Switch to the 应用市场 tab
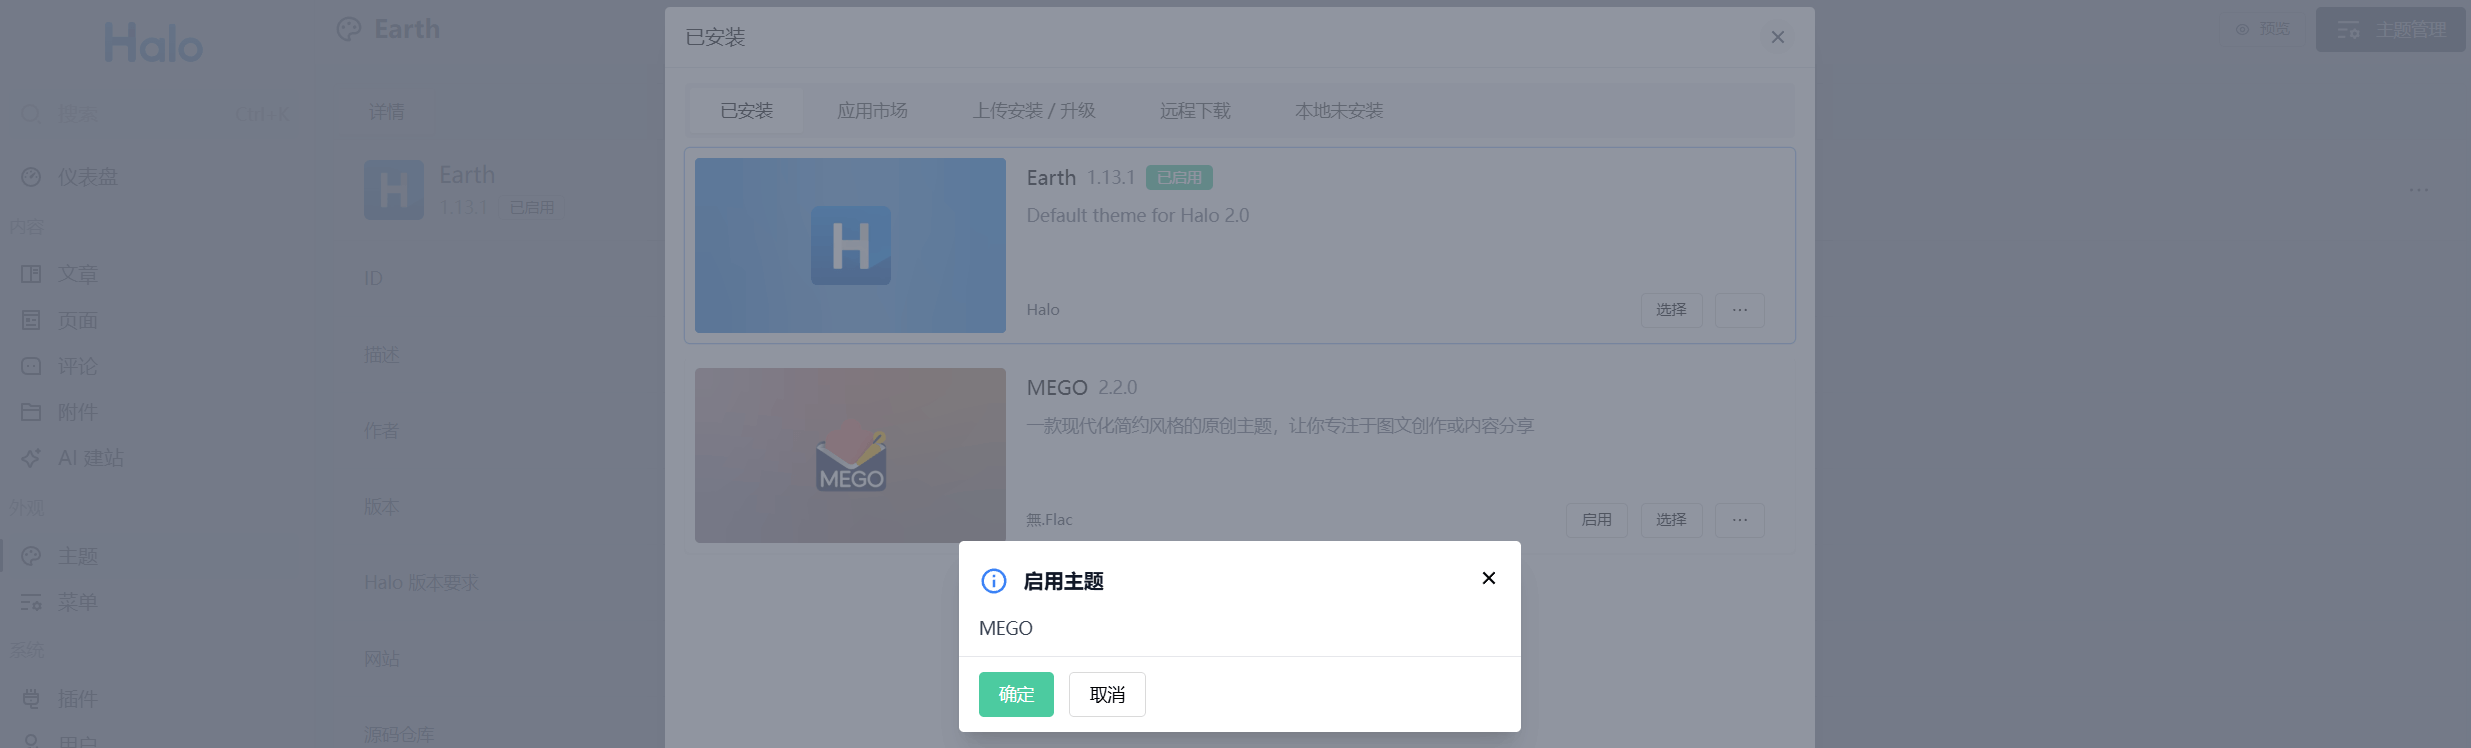Viewport: 2471px width, 748px height. click(x=872, y=111)
